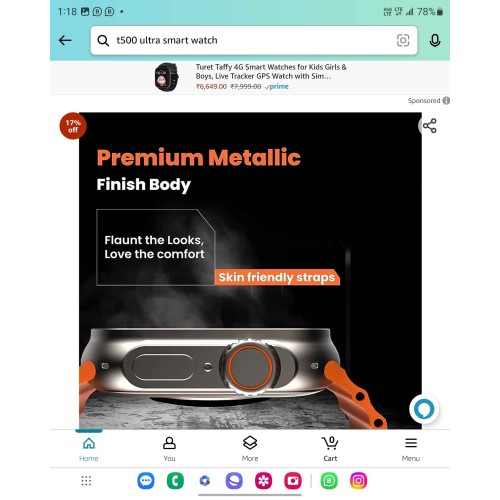Tap the back arrow beside search bar
Viewport: 500px width, 500px height.
(65, 41)
